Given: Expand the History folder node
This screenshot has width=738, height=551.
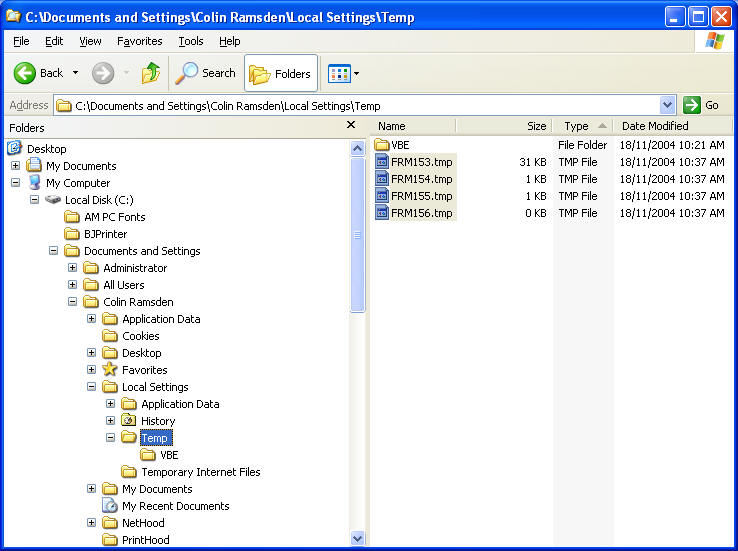Looking at the screenshot, I should point(110,420).
